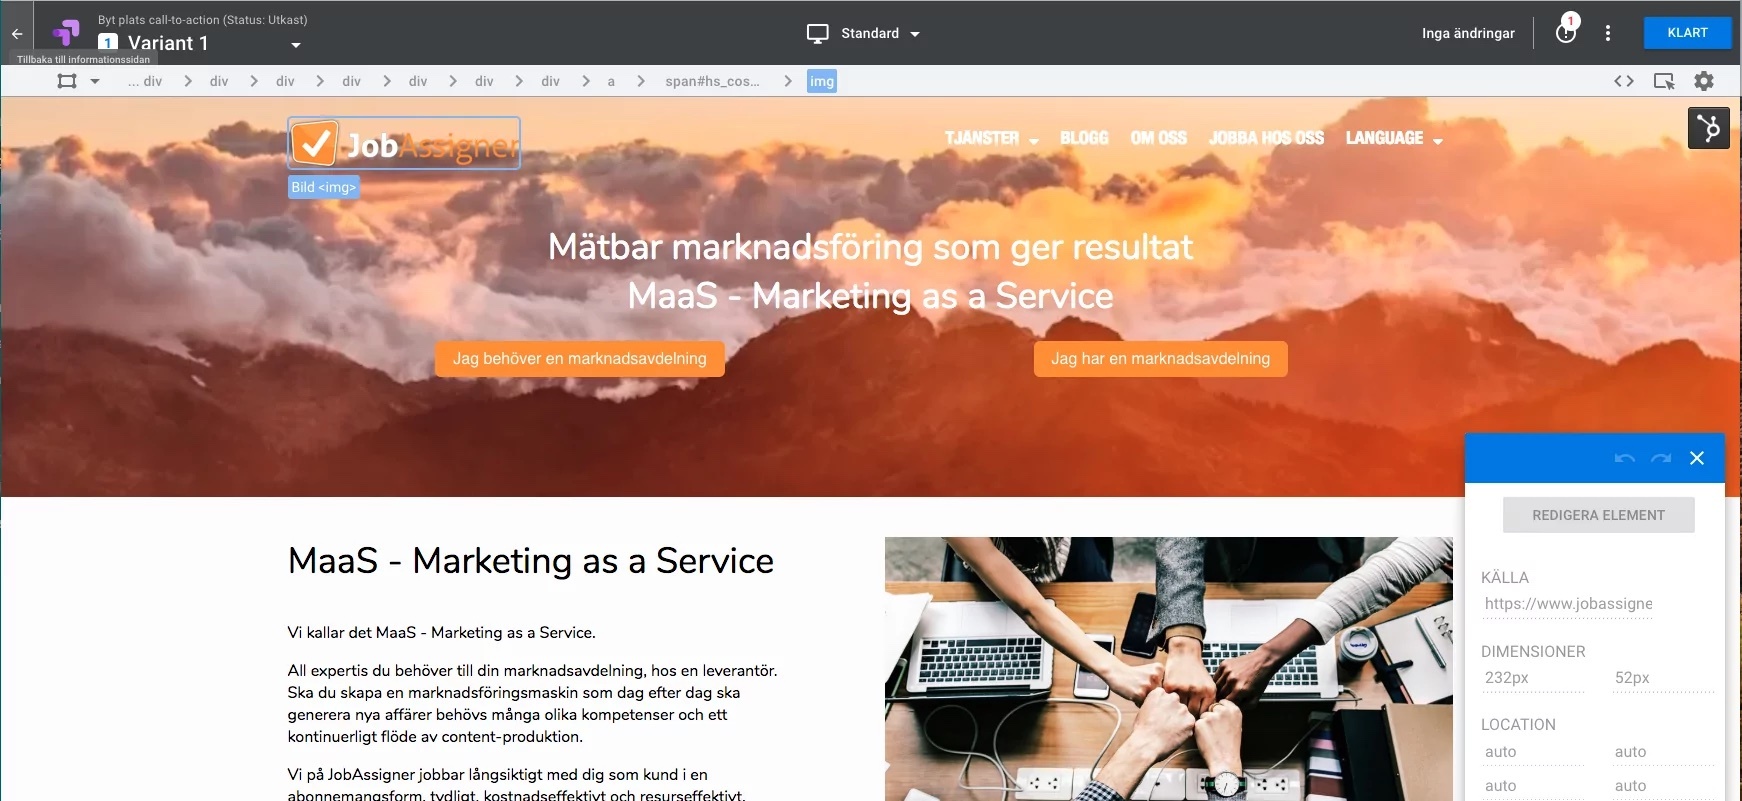Click the HubSpot sprocket icon
This screenshot has height=801, width=1742.
1708,128
